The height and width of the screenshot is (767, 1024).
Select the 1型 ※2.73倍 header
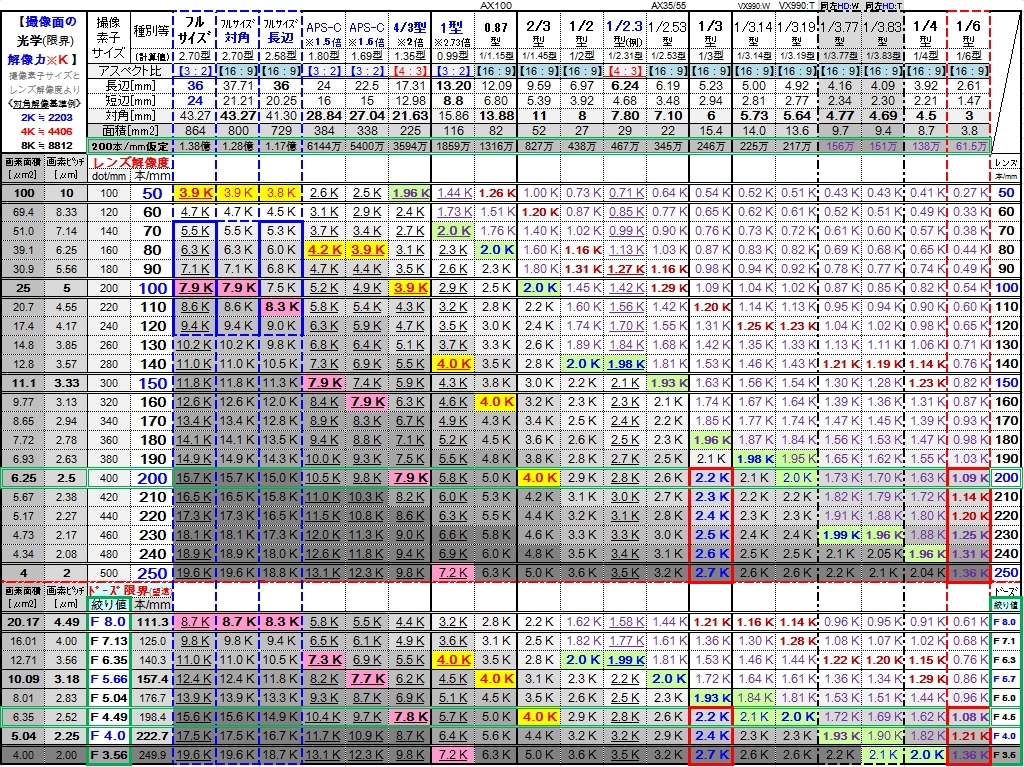click(x=453, y=33)
